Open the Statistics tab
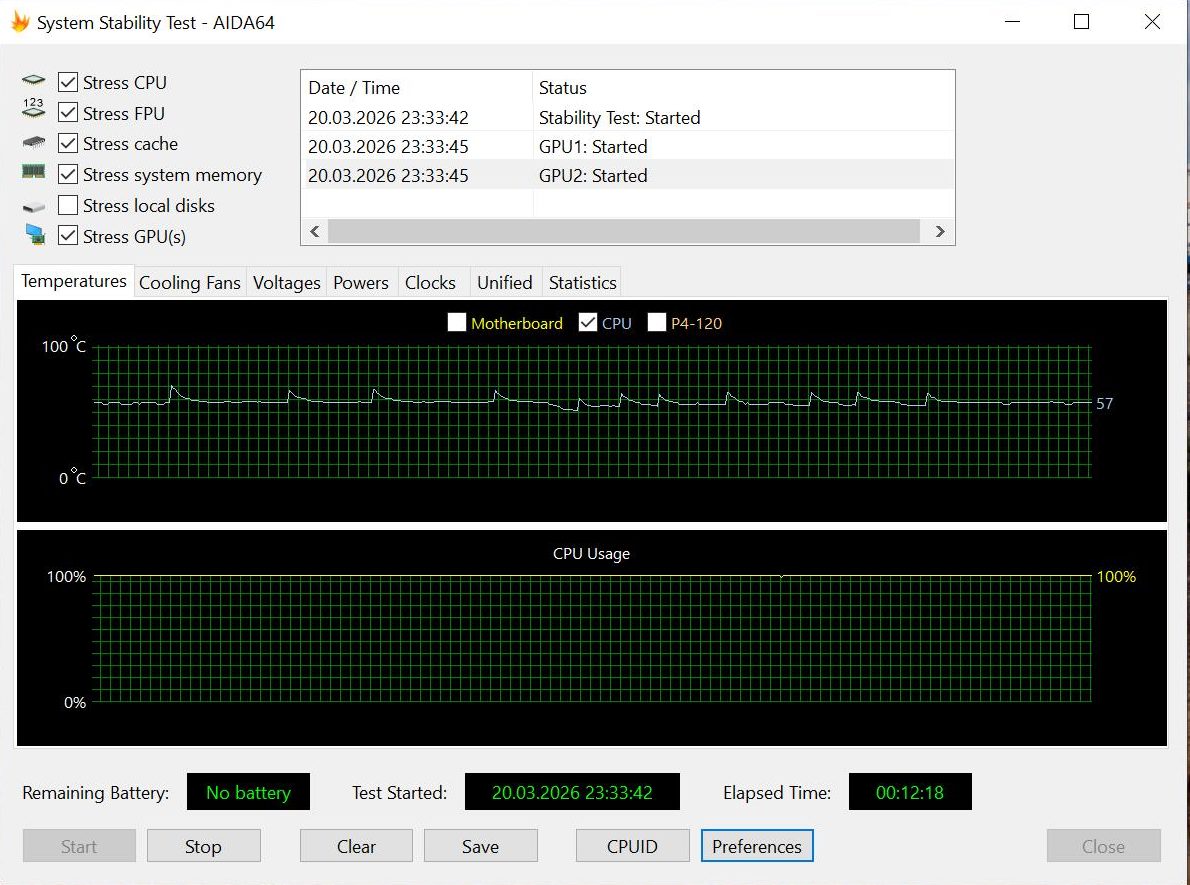This screenshot has height=885, width=1190. 582,282
